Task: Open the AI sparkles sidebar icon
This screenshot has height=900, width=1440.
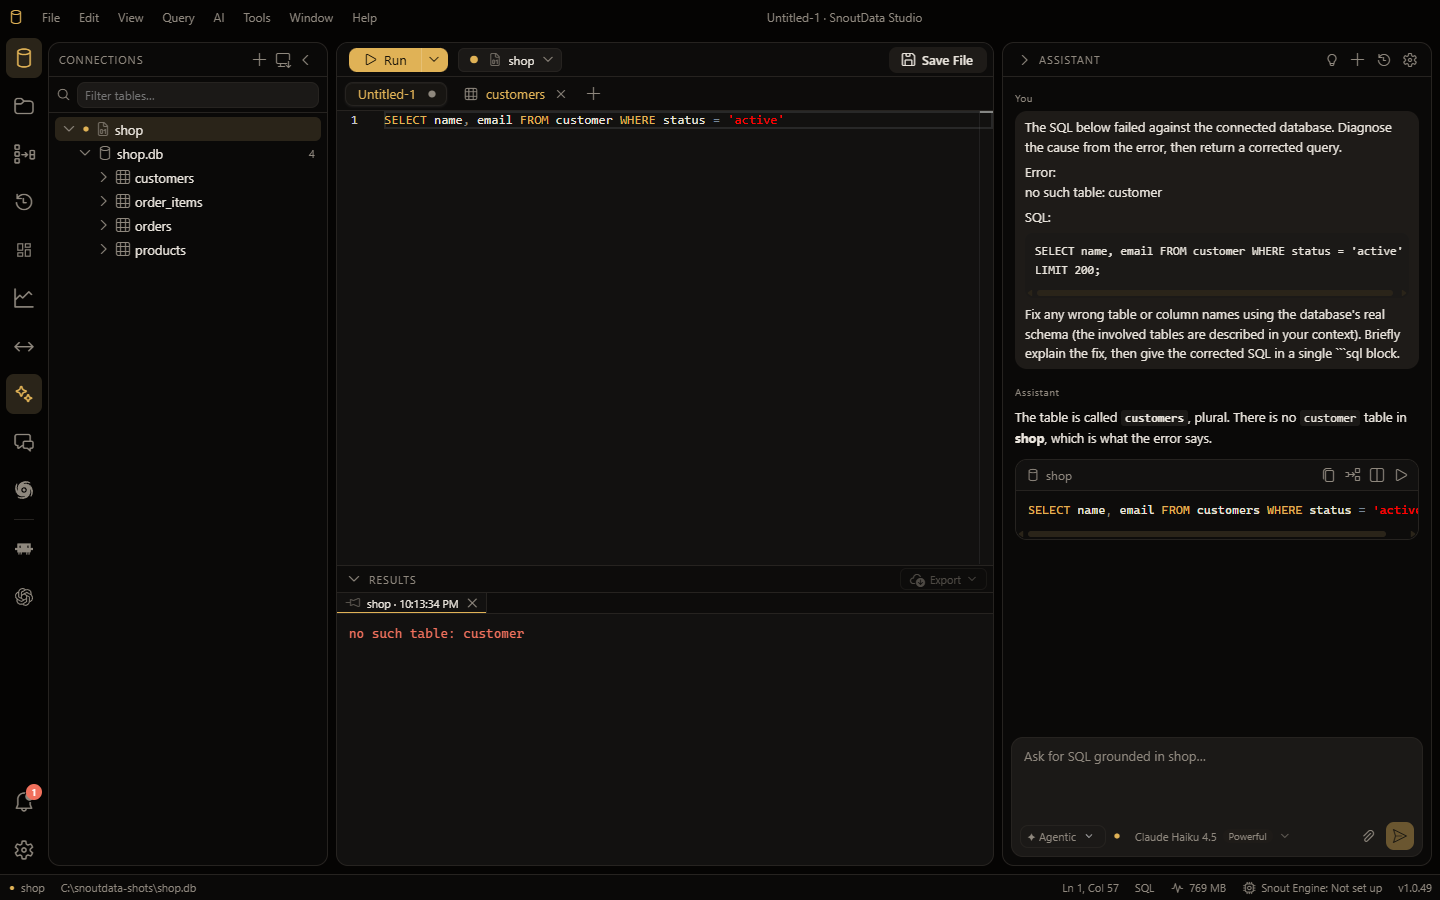Action: tap(24, 394)
